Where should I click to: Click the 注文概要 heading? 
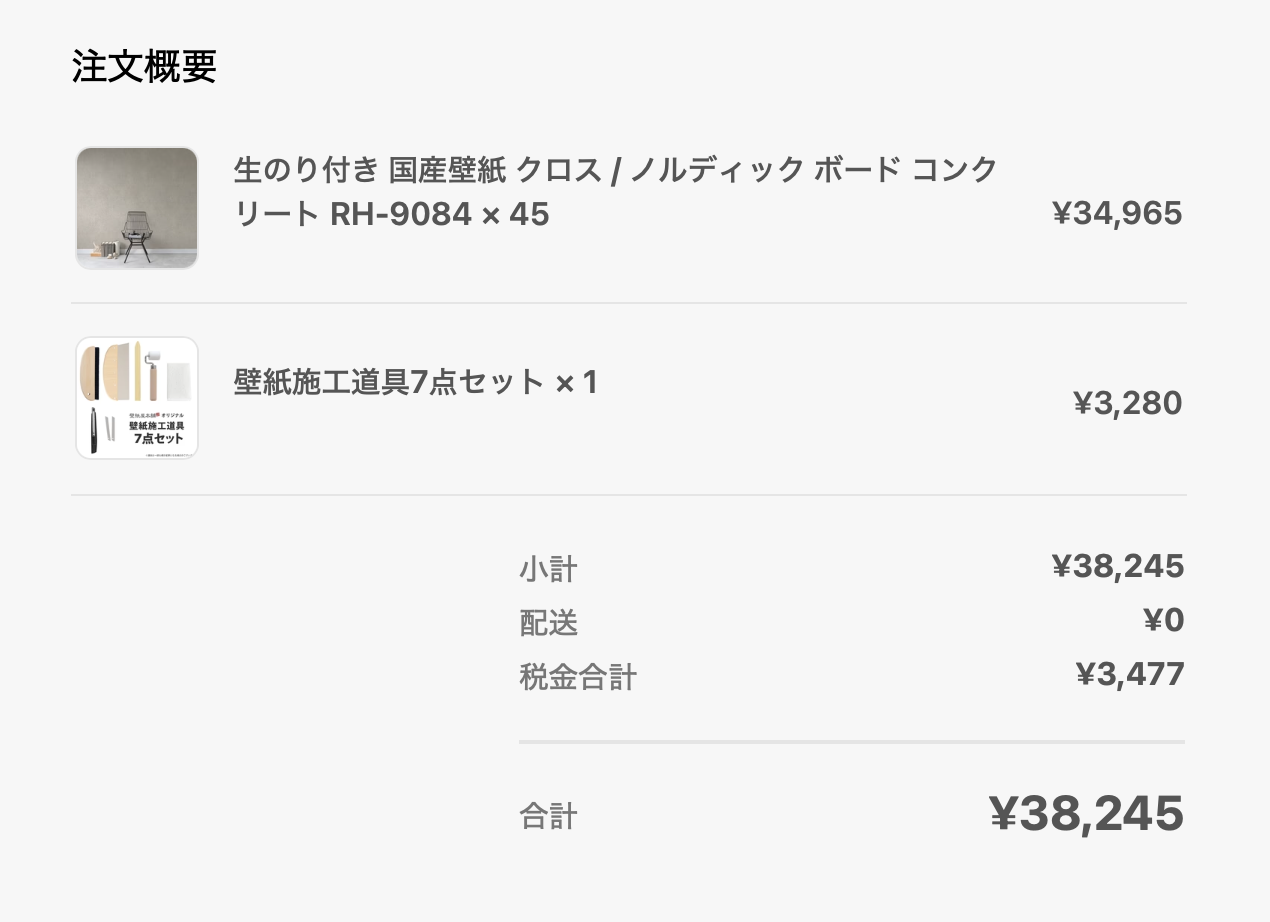[x=144, y=67]
